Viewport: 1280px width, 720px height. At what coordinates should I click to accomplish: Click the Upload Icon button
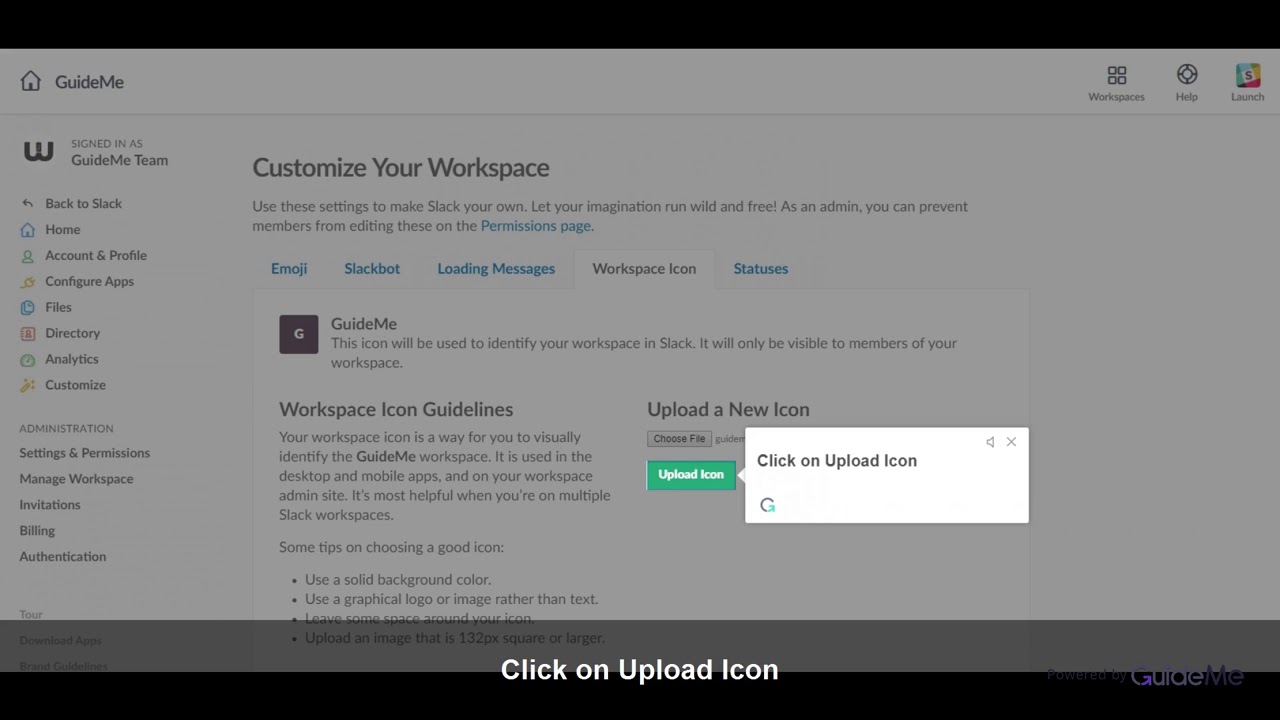pyautogui.click(x=690, y=474)
